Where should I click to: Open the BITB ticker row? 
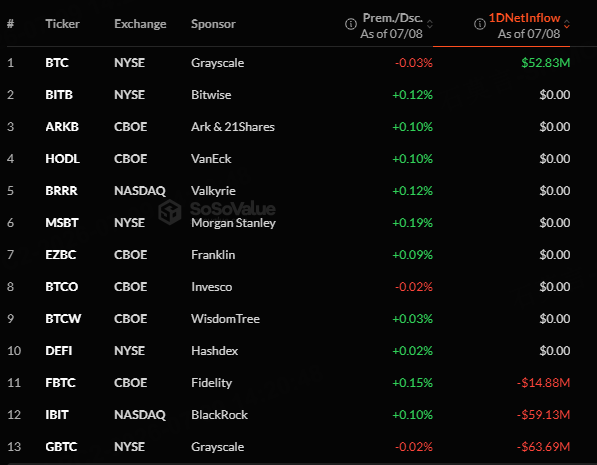[289, 95]
